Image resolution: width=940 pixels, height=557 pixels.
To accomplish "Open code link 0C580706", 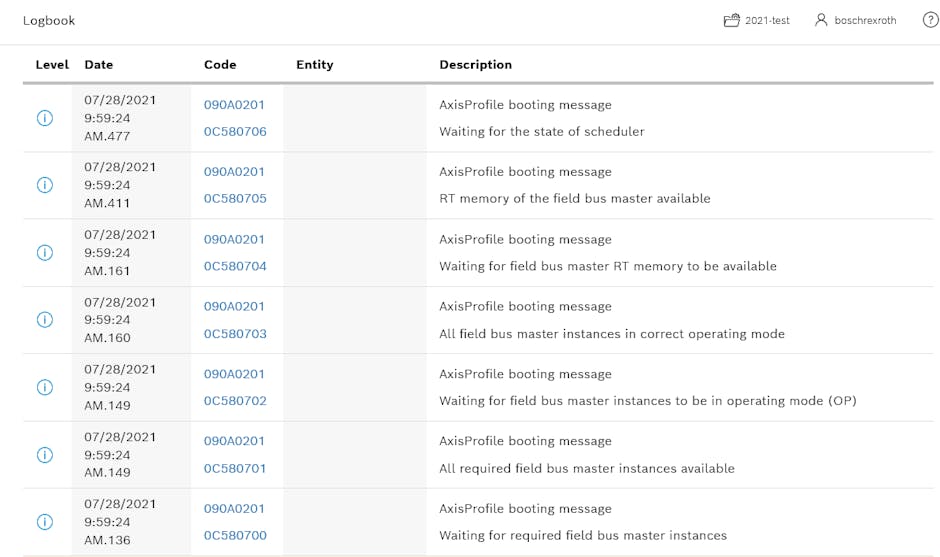I will click(235, 131).
